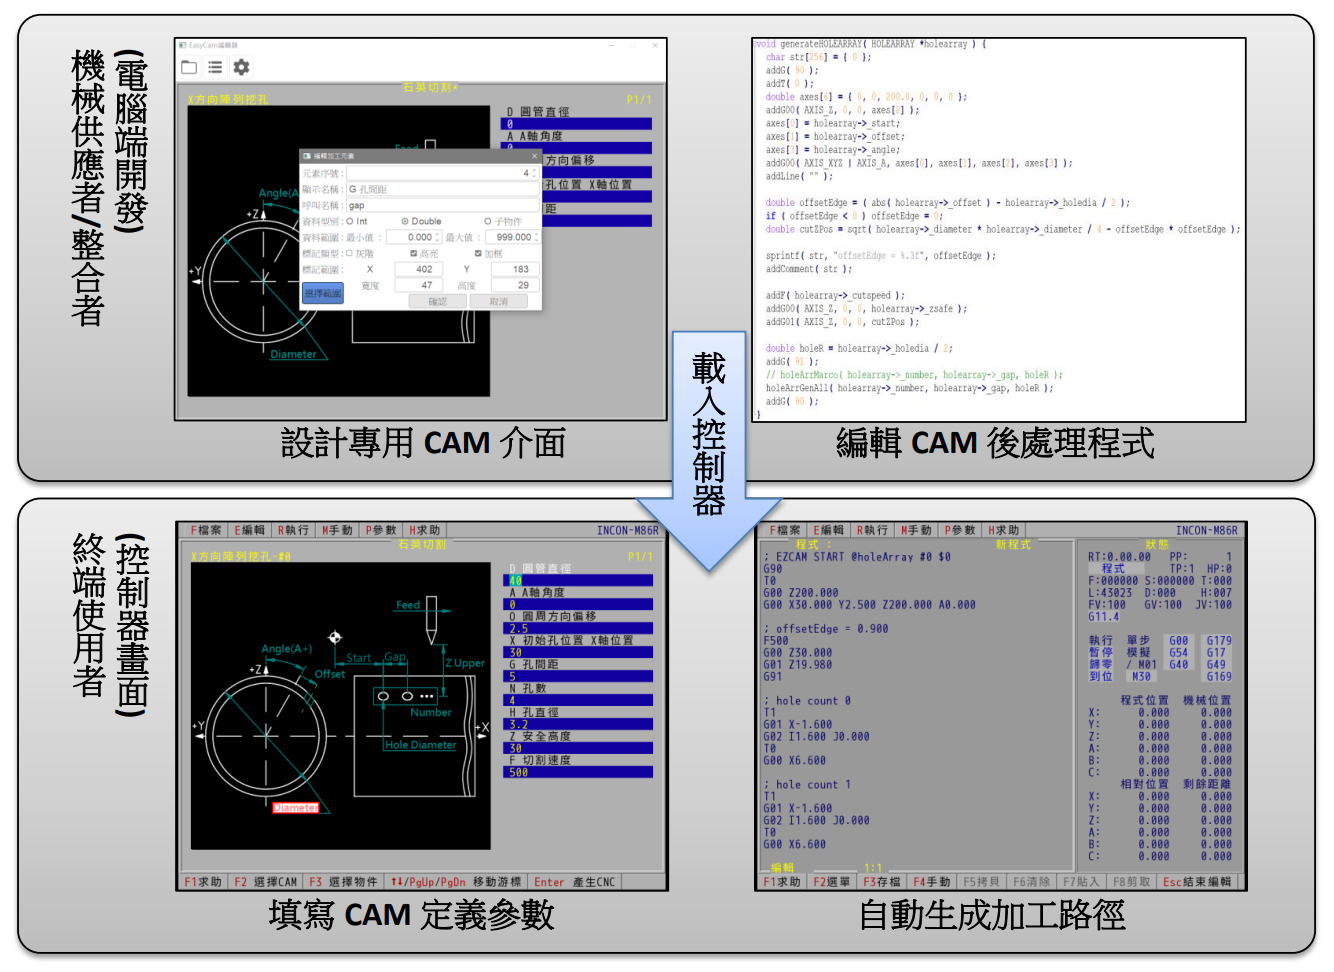Open the P參數 menu in the G-code editor screen
This screenshot has width=1334, height=972.
coord(960,530)
